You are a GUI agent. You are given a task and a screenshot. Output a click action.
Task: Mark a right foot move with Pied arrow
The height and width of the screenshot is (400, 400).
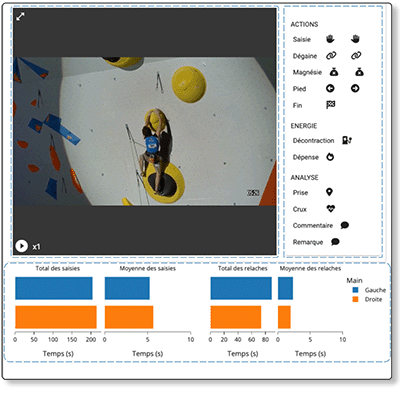coord(355,88)
